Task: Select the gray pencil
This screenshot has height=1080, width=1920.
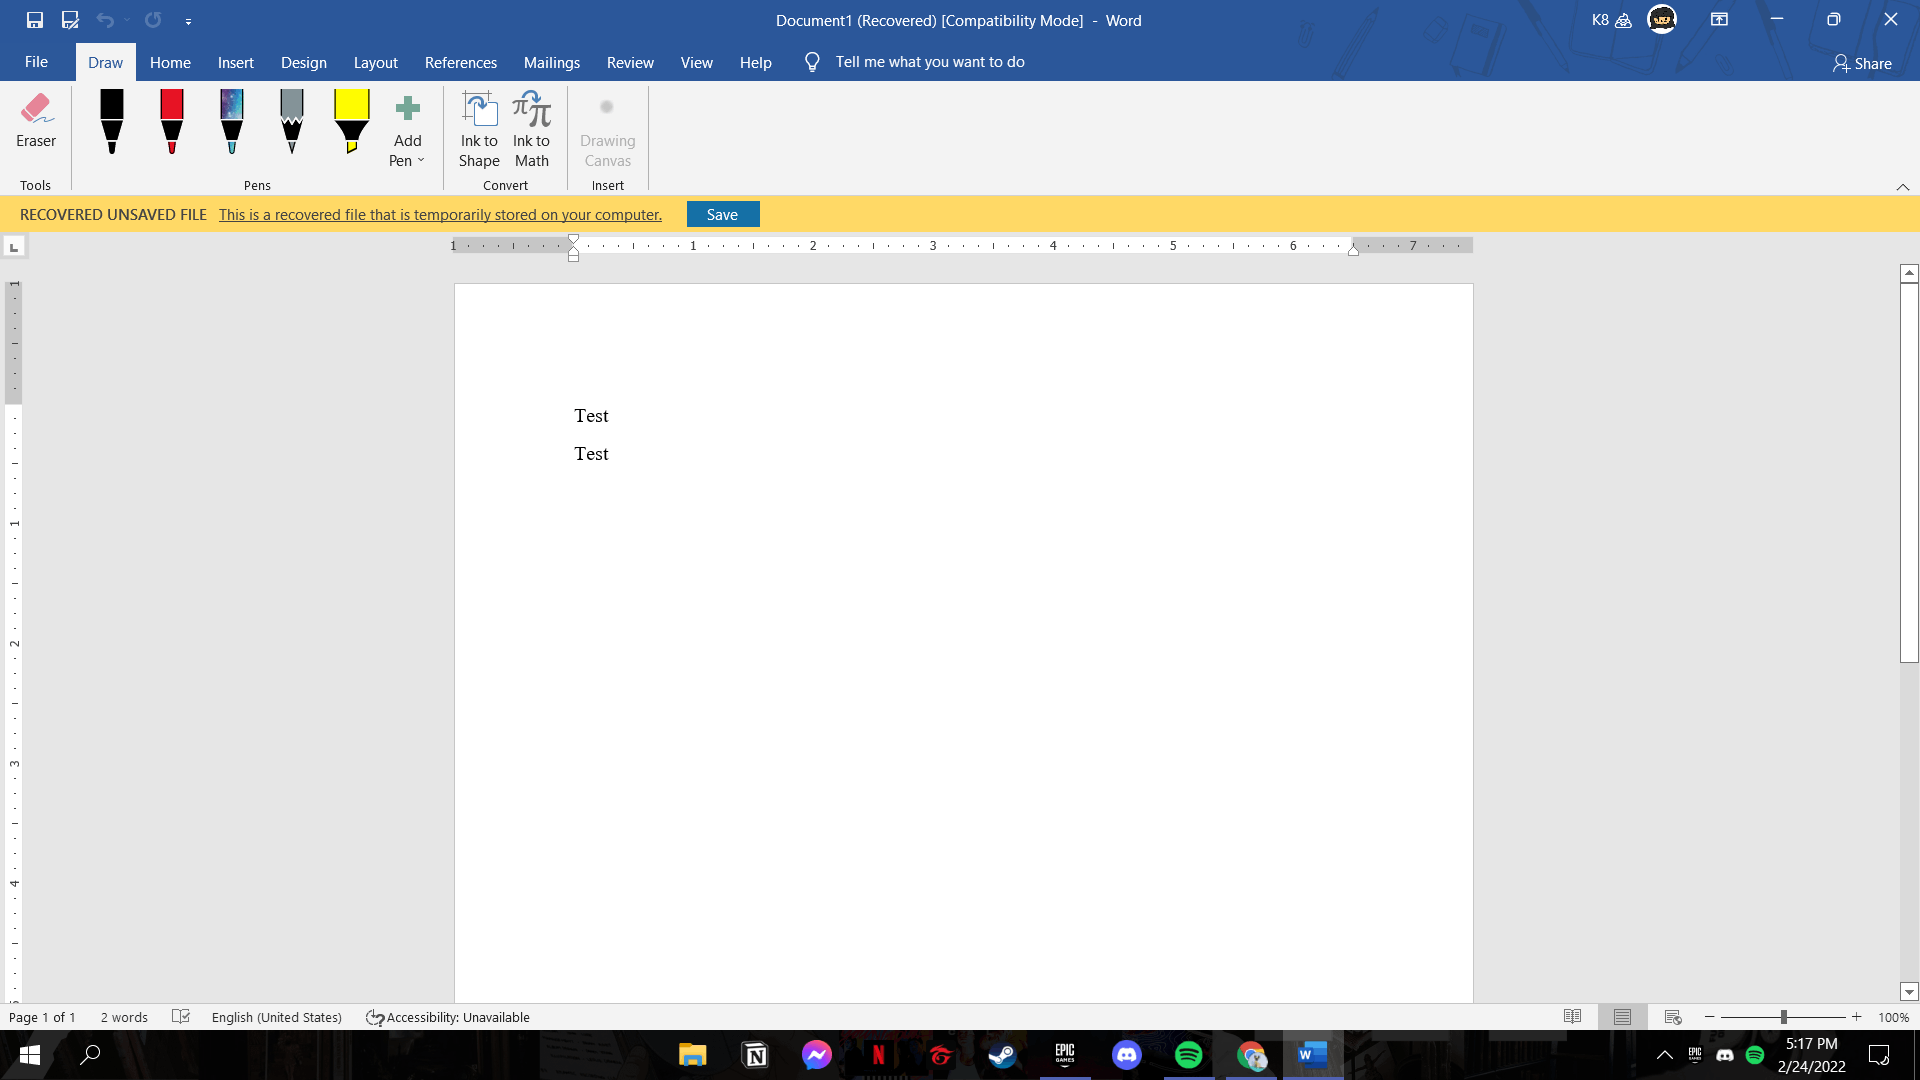Action: 292,121
